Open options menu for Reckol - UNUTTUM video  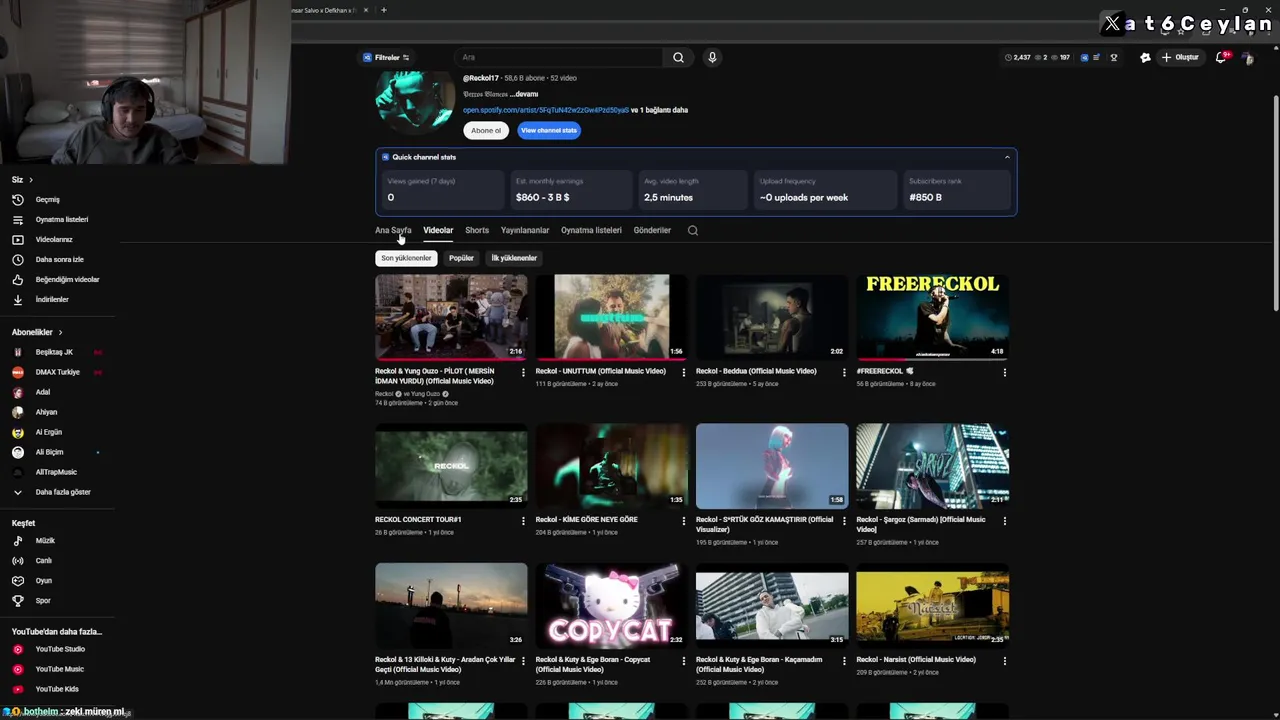tap(684, 372)
